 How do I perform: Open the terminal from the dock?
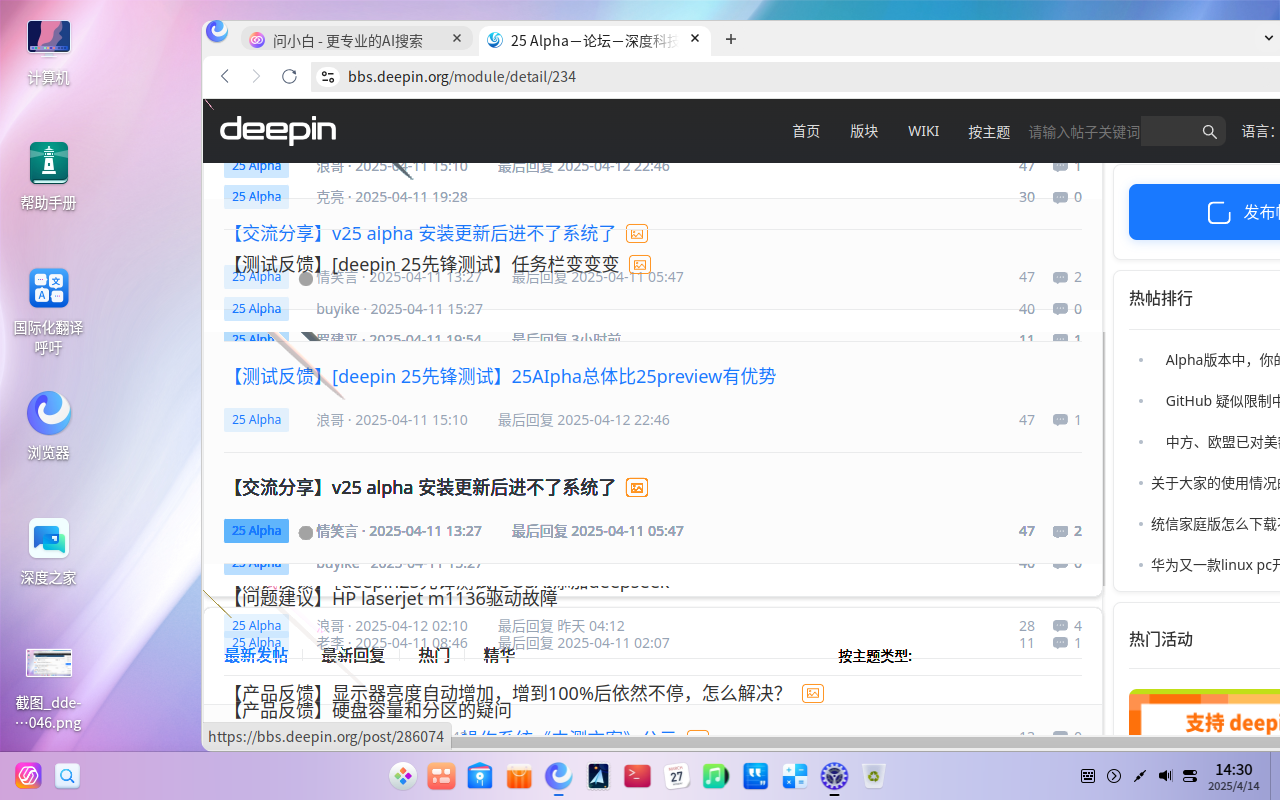click(637, 776)
